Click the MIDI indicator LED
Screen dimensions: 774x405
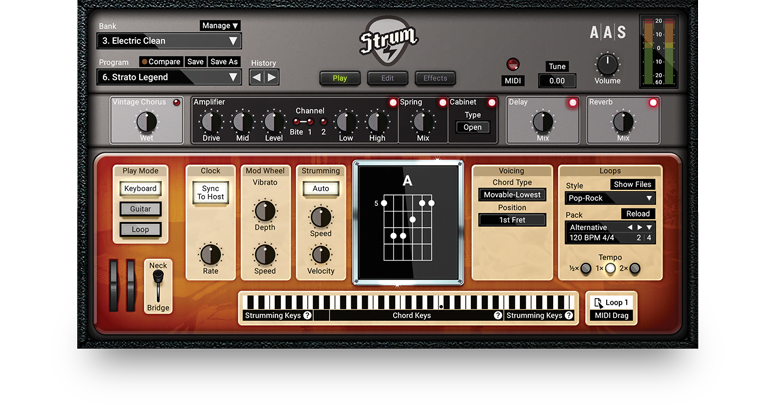pyautogui.click(x=513, y=64)
